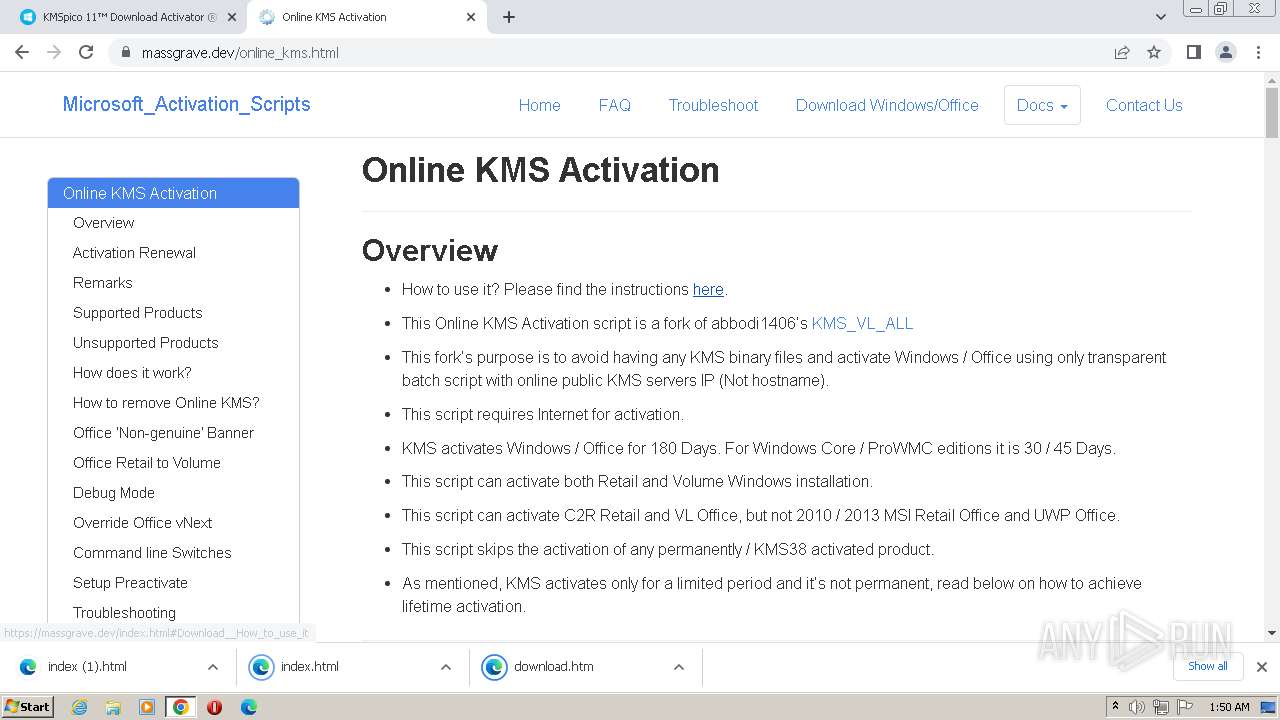View site information lock icon
The width and height of the screenshot is (1280, 720).
click(x=125, y=52)
